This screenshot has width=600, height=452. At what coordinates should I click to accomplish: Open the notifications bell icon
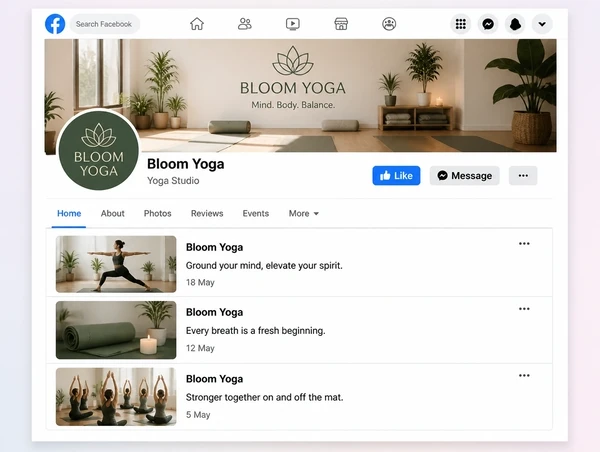coord(515,24)
